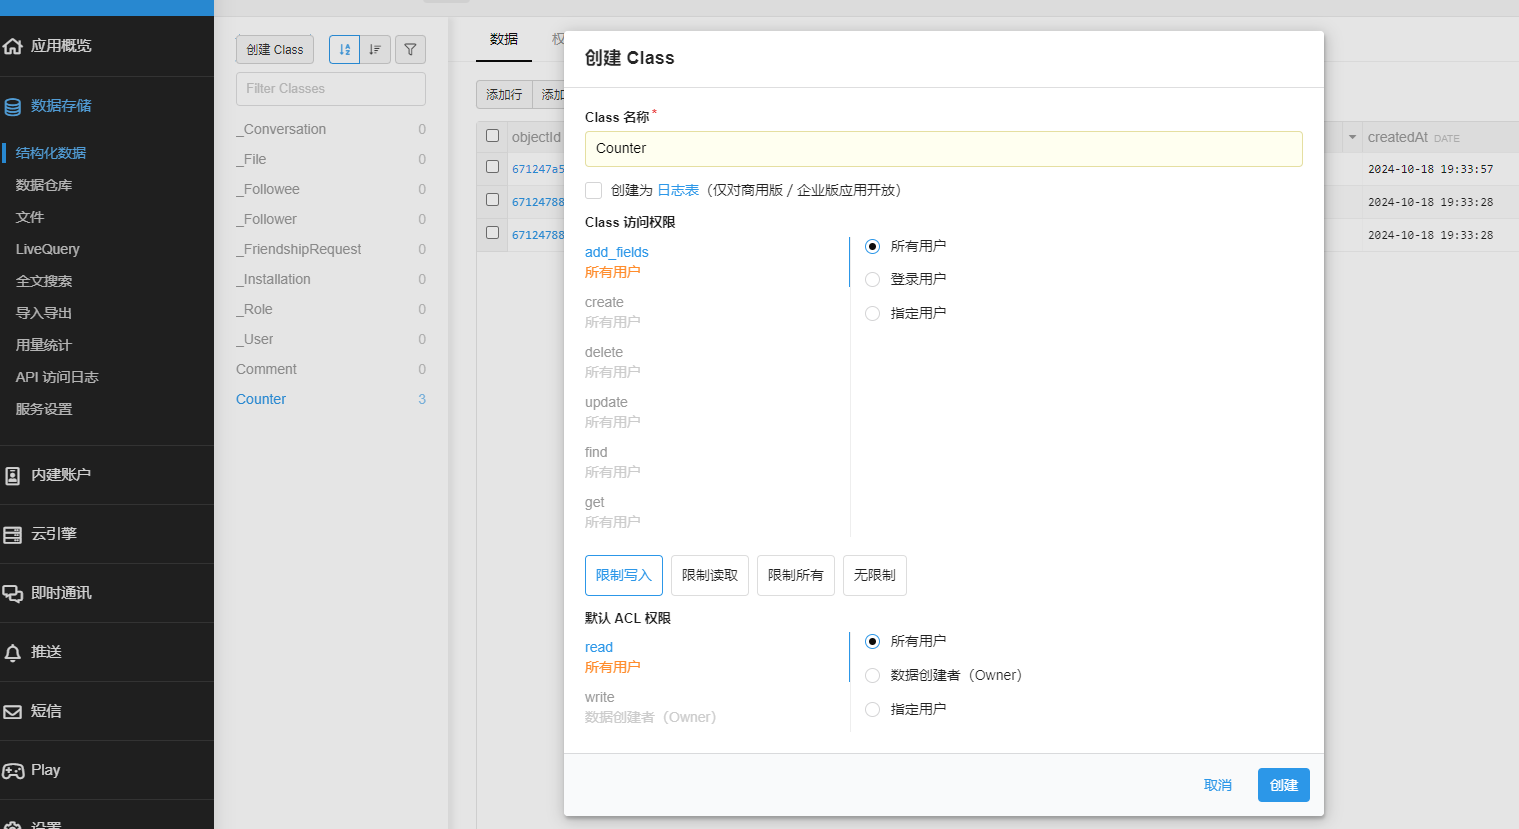
Task: Switch to the 数据 tab
Action: [504, 39]
